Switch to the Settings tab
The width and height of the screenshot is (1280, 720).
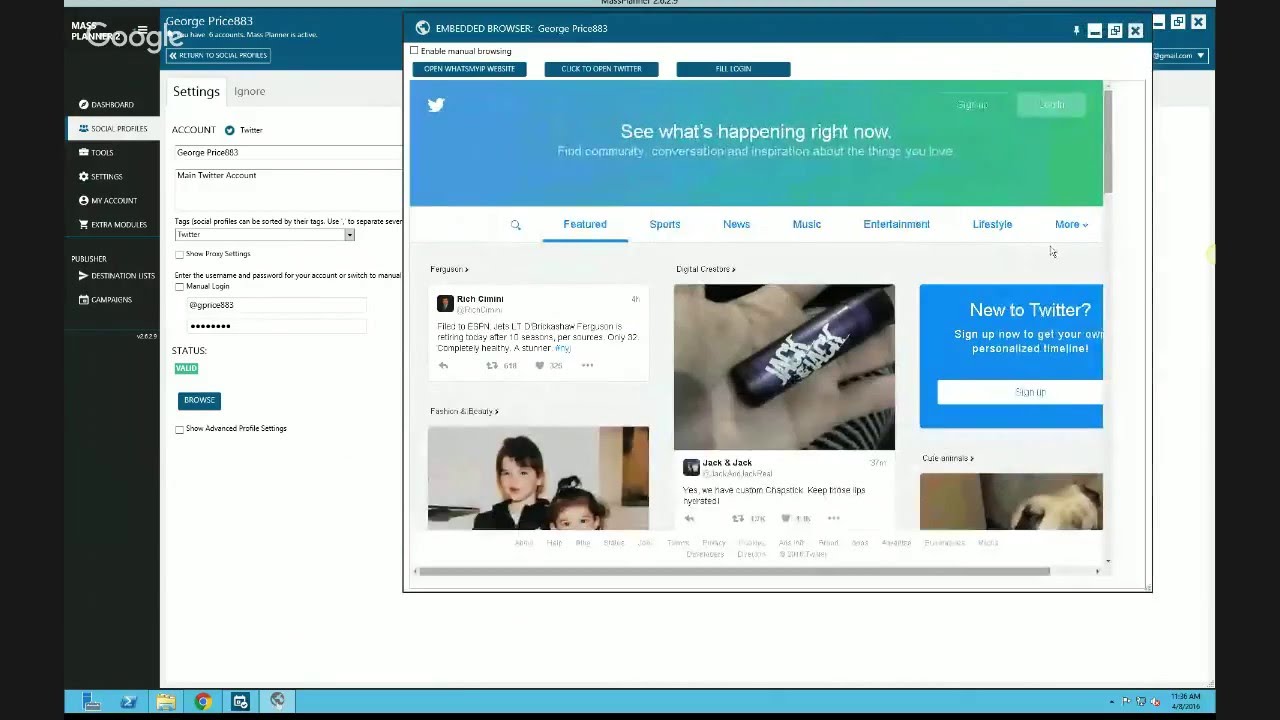196,91
